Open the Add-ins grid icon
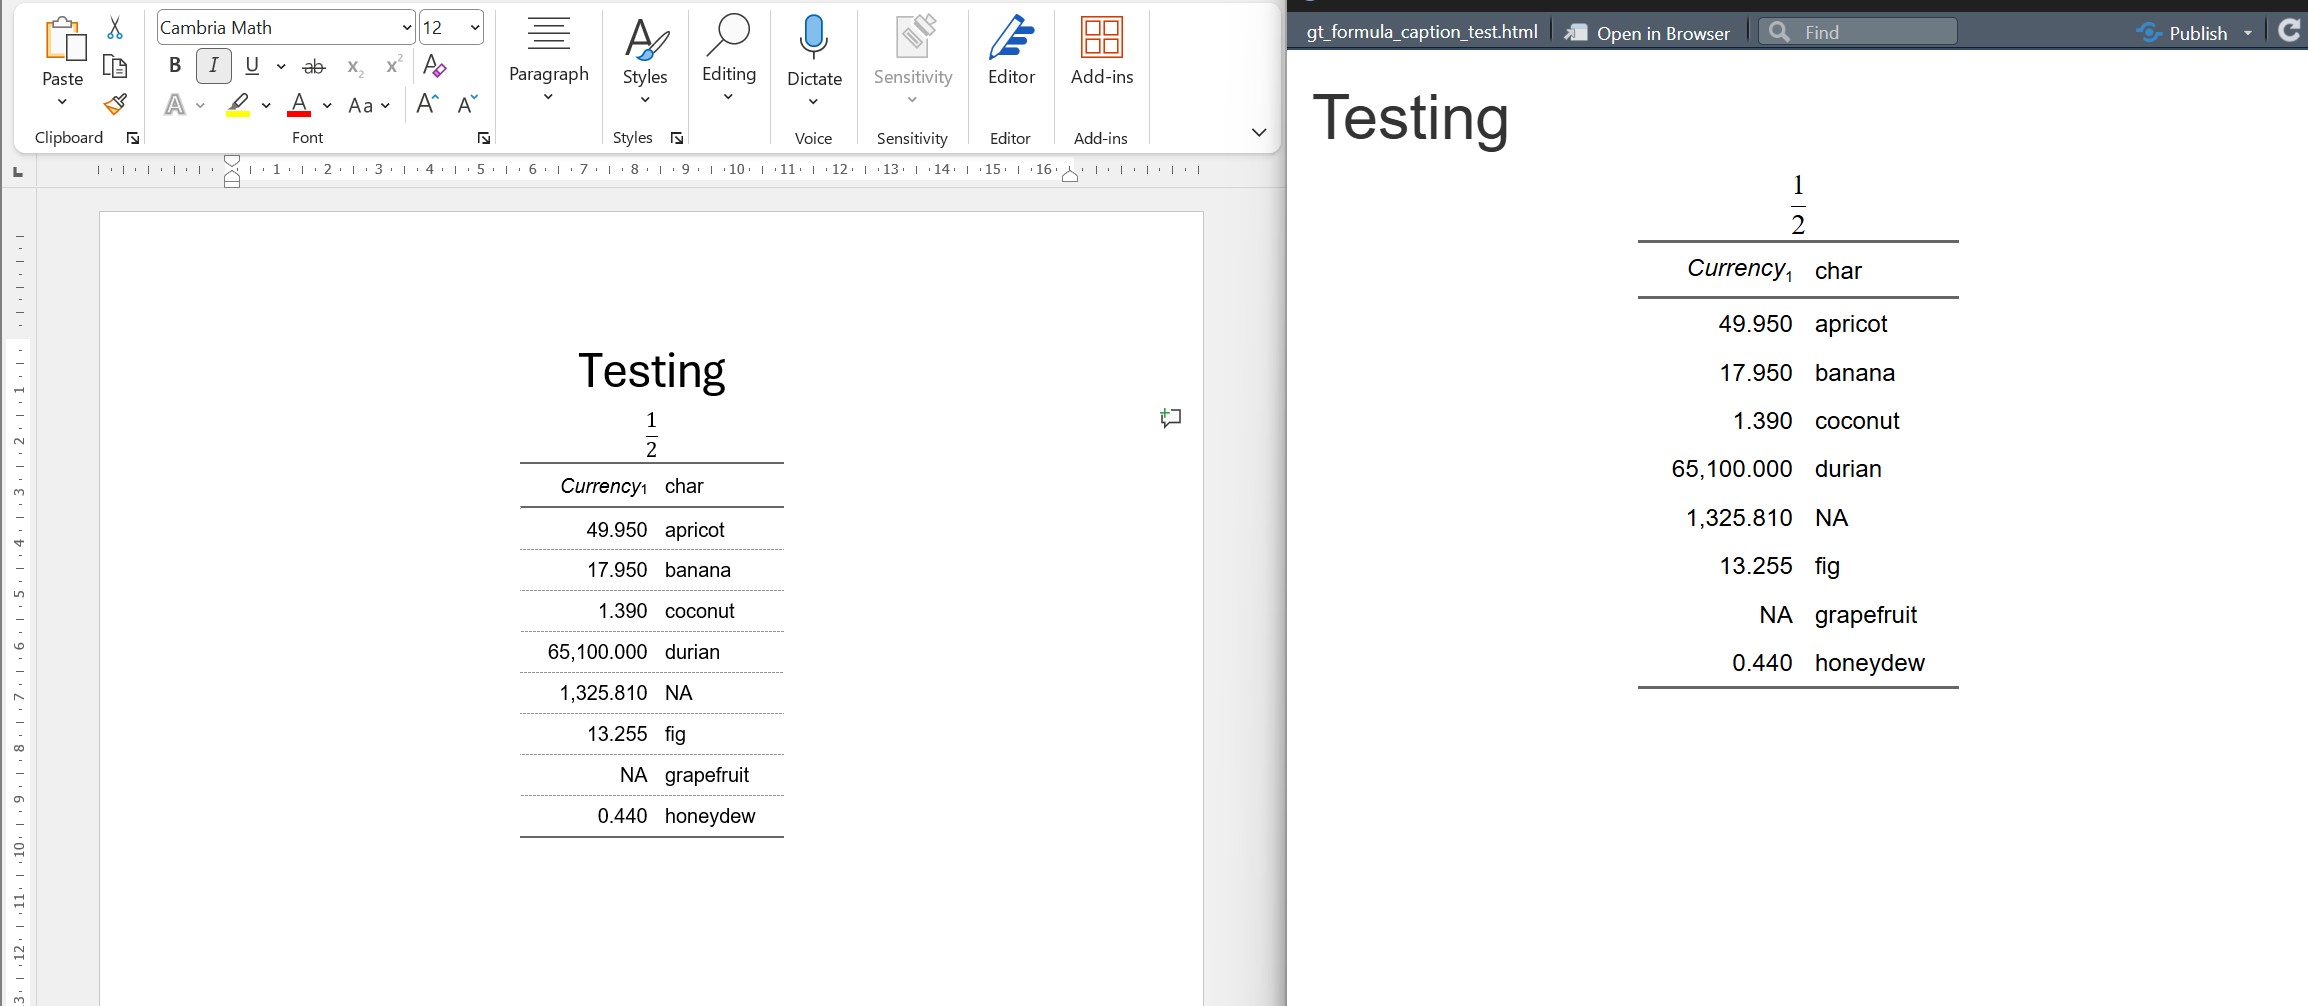 pyautogui.click(x=1102, y=38)
